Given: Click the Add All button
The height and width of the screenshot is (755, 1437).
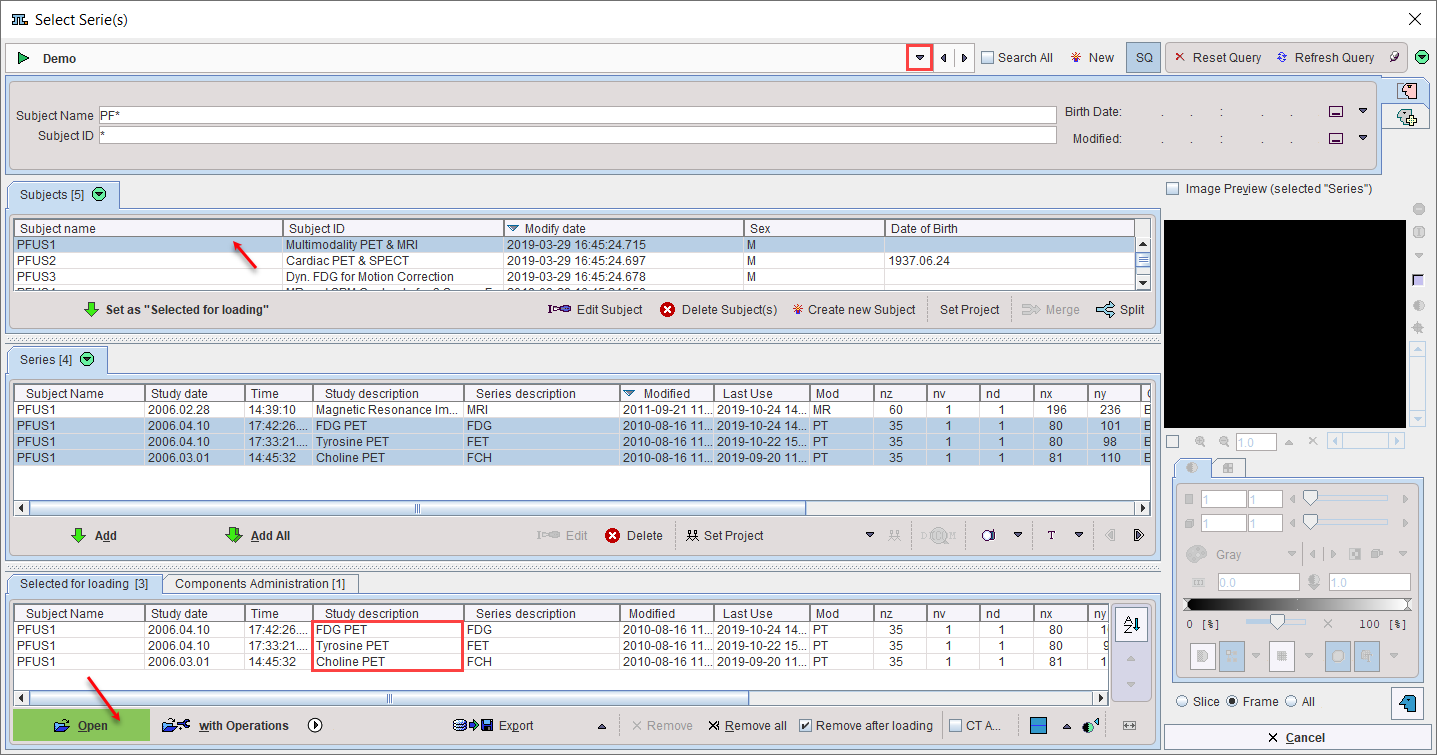Looking at the screenshot, I should [258, 536].
